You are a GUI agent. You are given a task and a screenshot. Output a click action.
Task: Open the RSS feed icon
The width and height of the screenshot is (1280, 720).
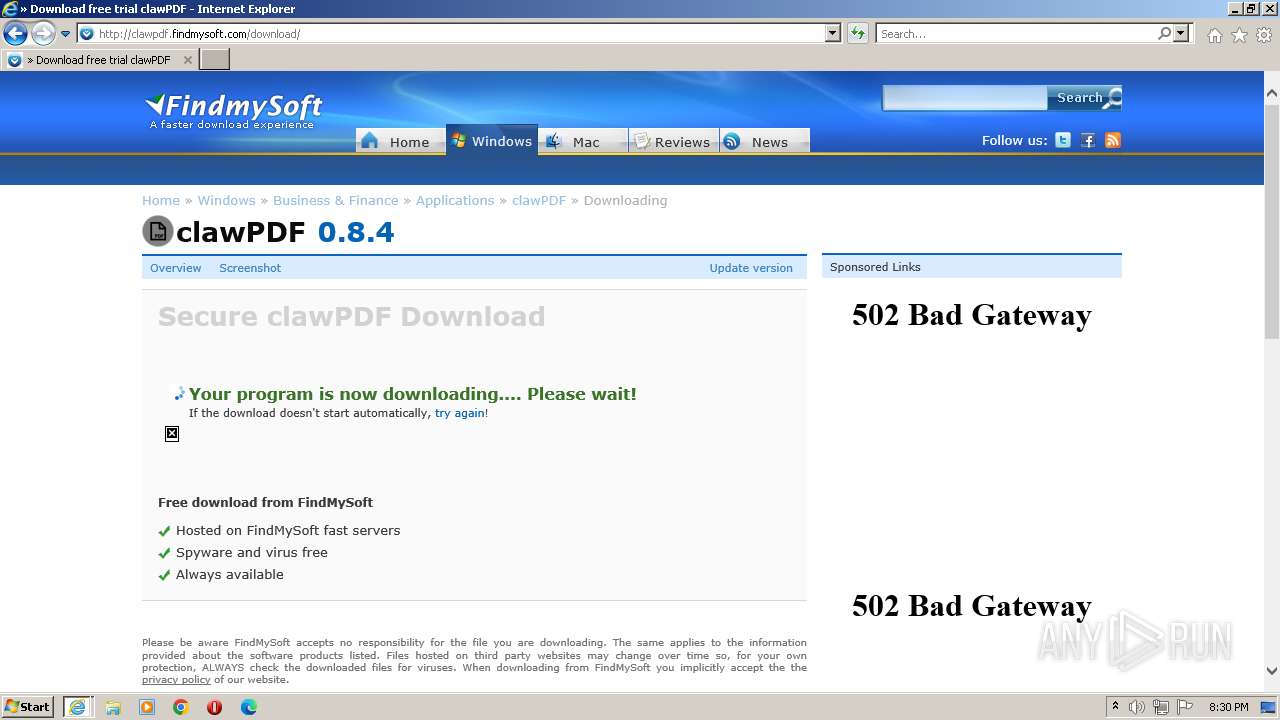coord(1113,140)
